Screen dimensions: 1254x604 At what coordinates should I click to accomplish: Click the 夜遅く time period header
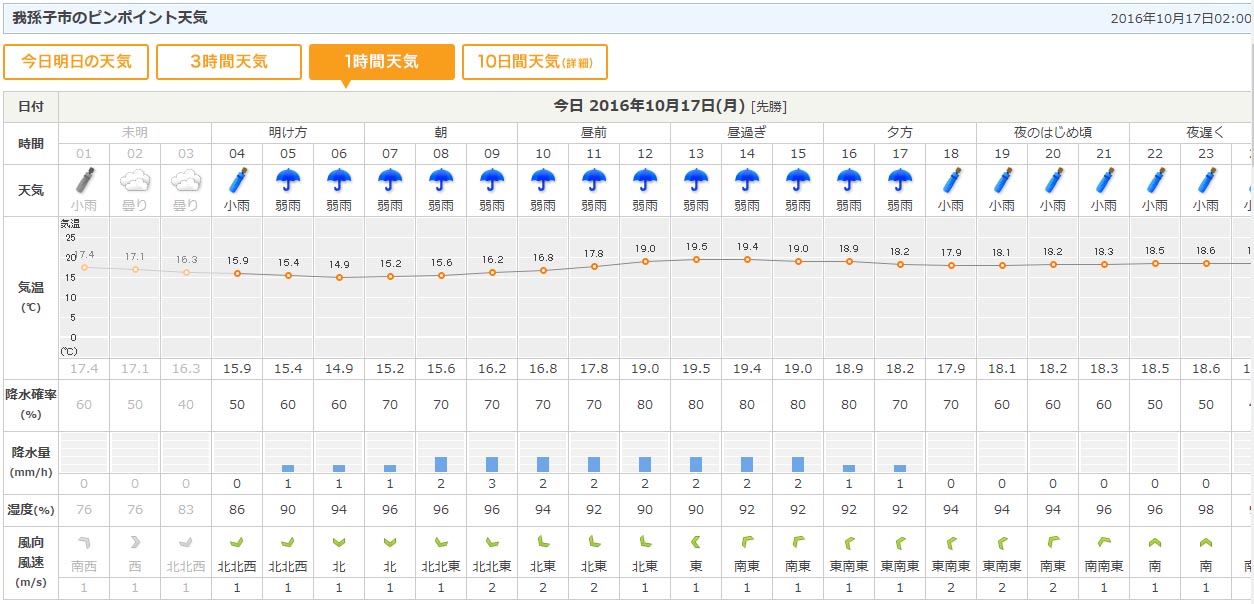pos(1206,132)
